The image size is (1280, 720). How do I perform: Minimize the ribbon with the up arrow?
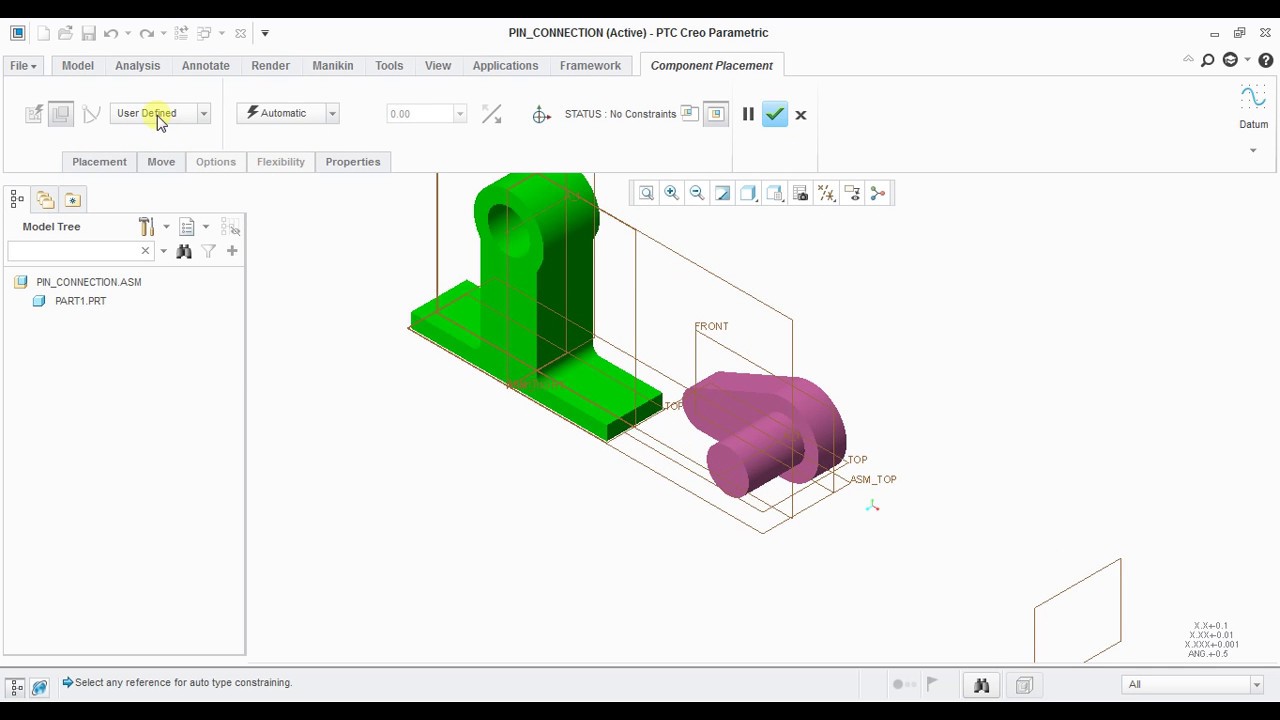click(x=1188, y=60)
